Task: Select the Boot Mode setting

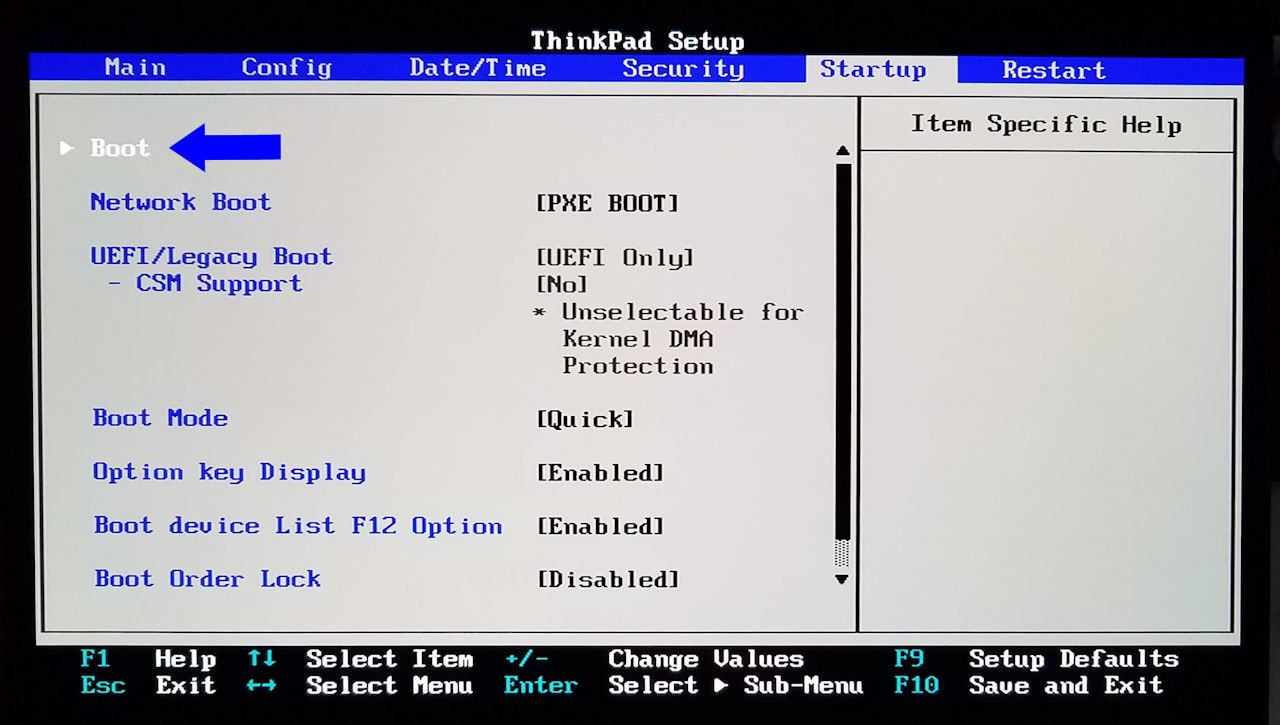Action: tap(160, 418)
